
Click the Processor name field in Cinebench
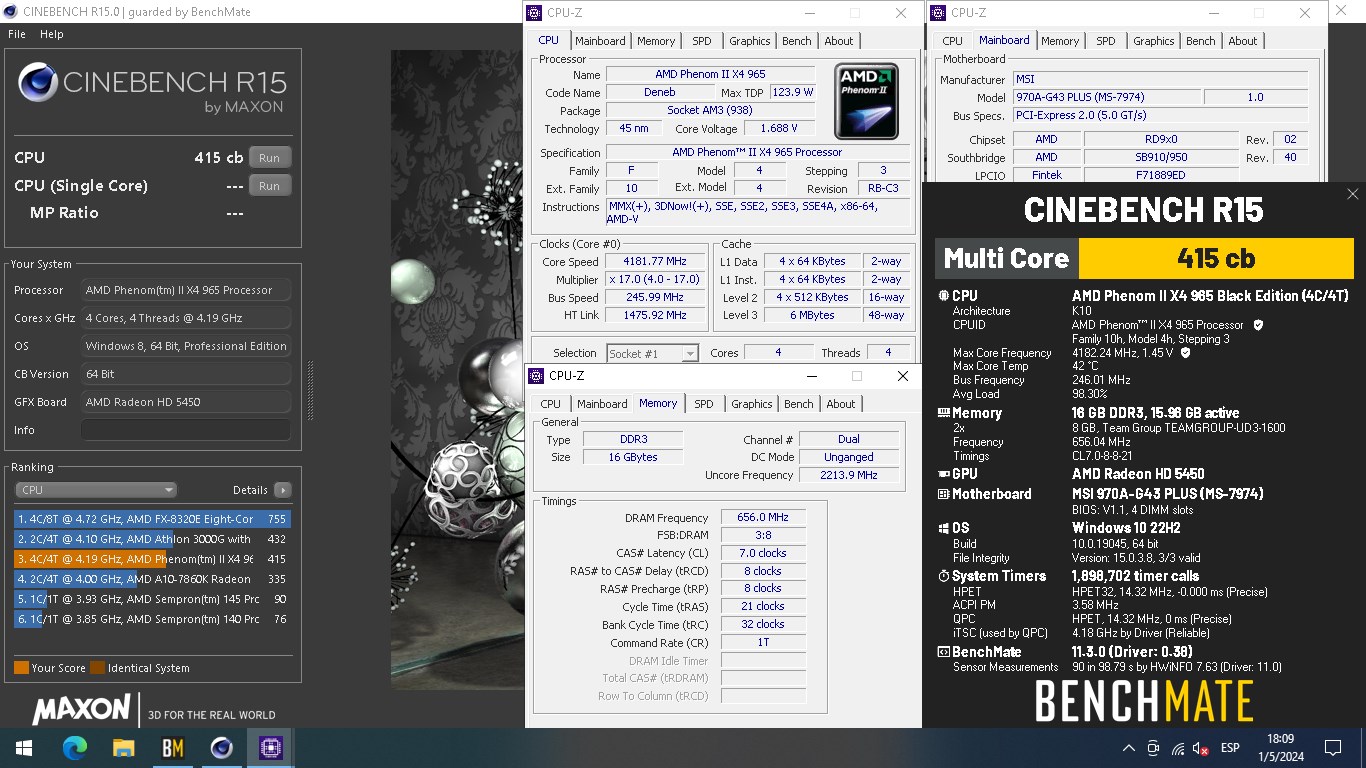[x=186, y=290]
